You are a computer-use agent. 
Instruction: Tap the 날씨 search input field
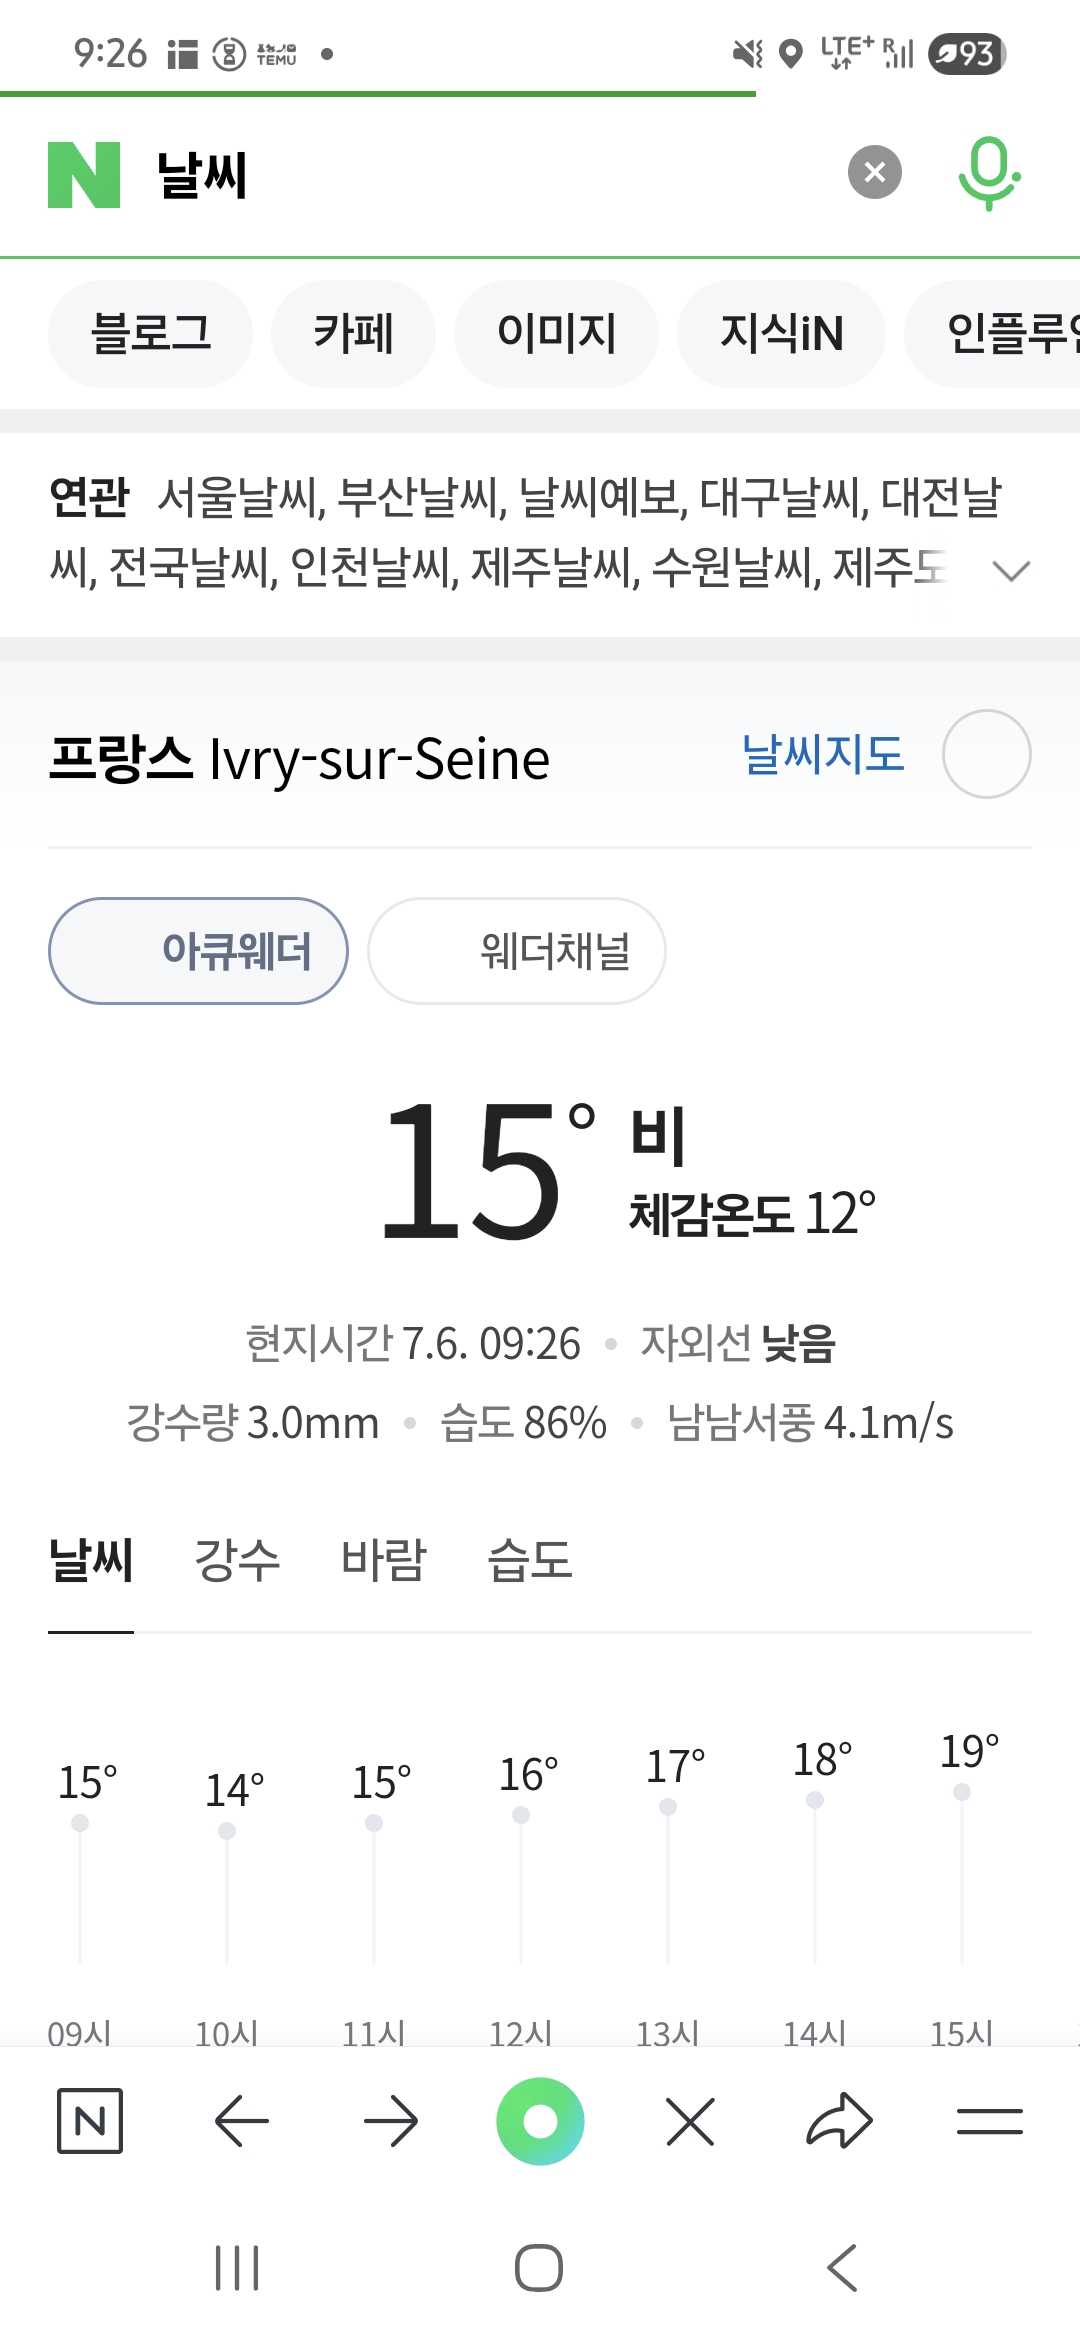(480, 175)
